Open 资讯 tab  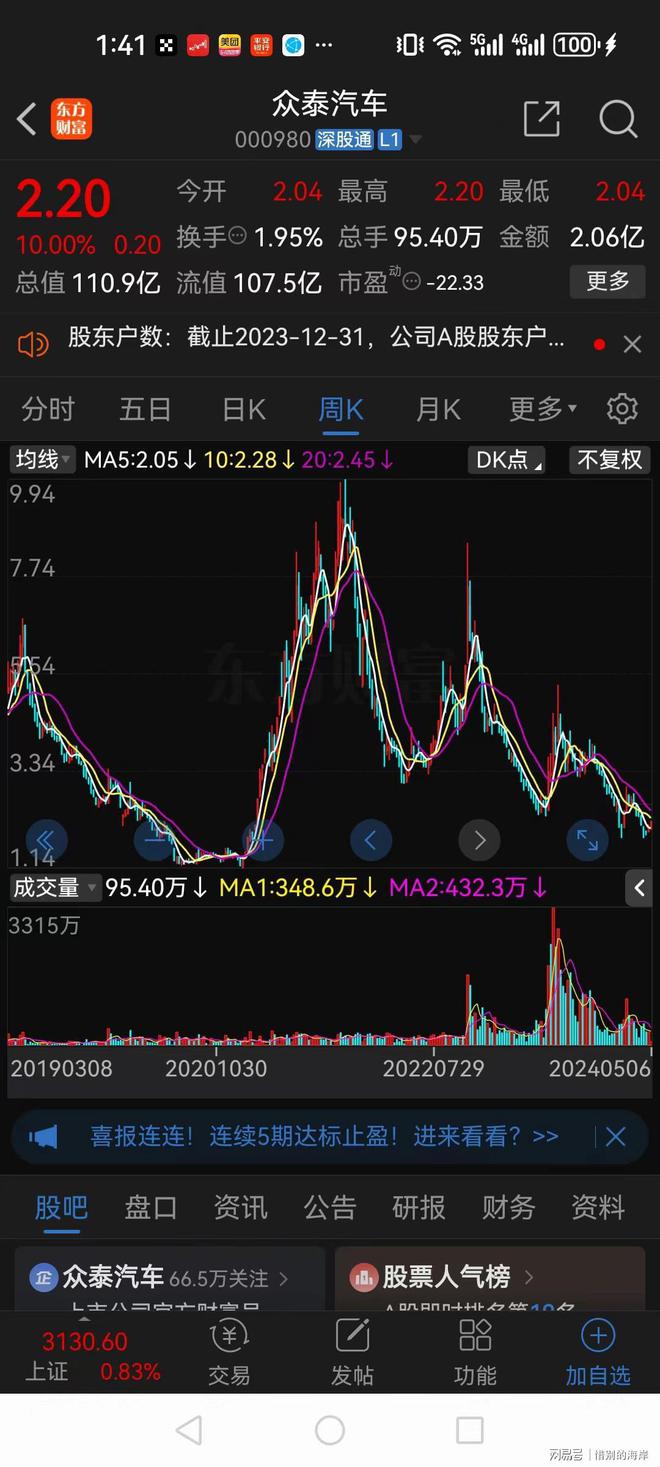pos(240,1207)
